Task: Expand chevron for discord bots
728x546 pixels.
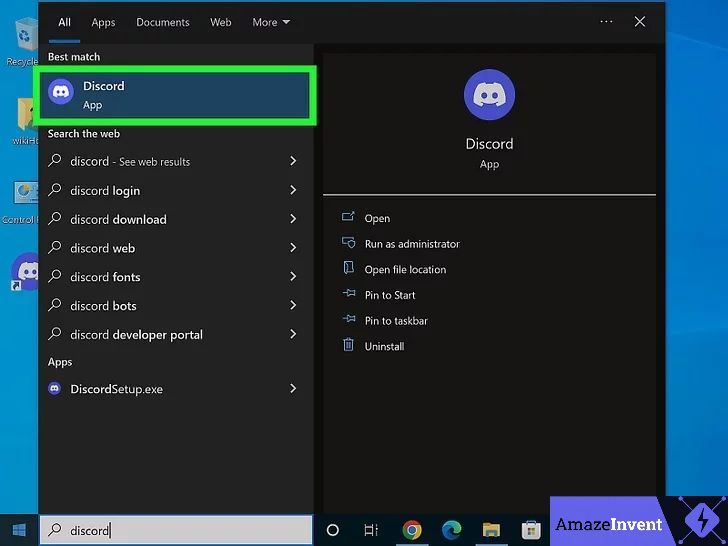Action: [293, 305]
